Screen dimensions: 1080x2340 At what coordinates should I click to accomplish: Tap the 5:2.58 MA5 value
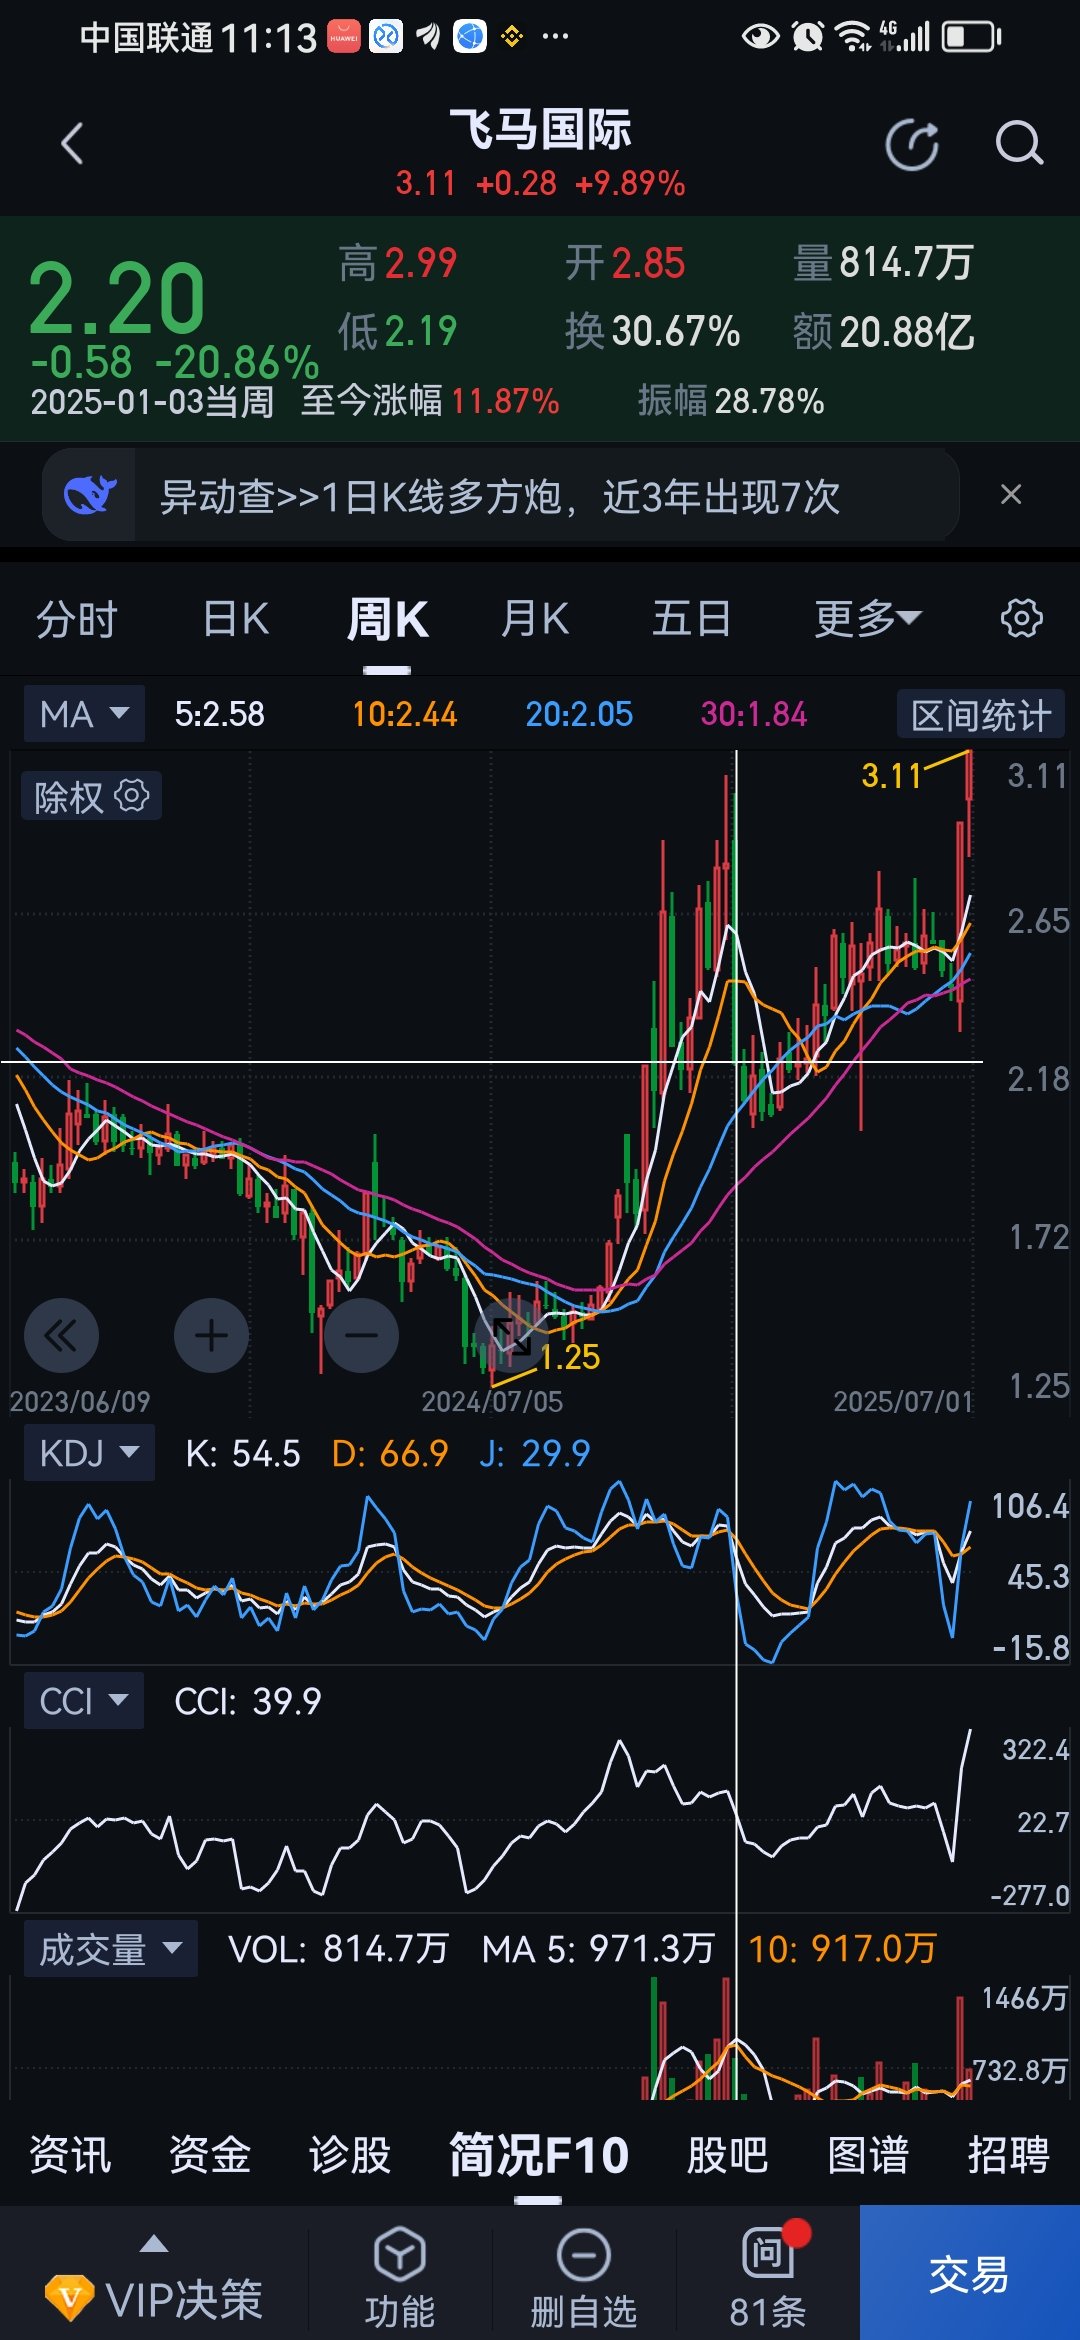click(x=219, y=714)
